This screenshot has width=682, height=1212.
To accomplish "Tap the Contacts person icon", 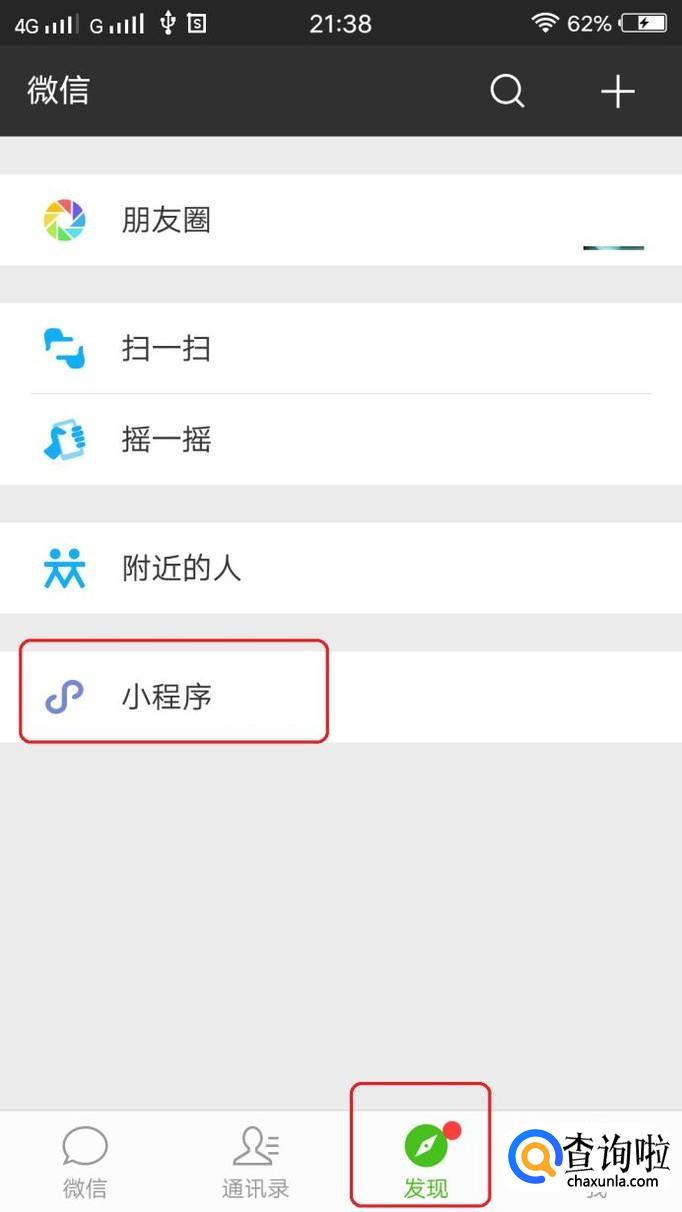I will coord(256,1146).
